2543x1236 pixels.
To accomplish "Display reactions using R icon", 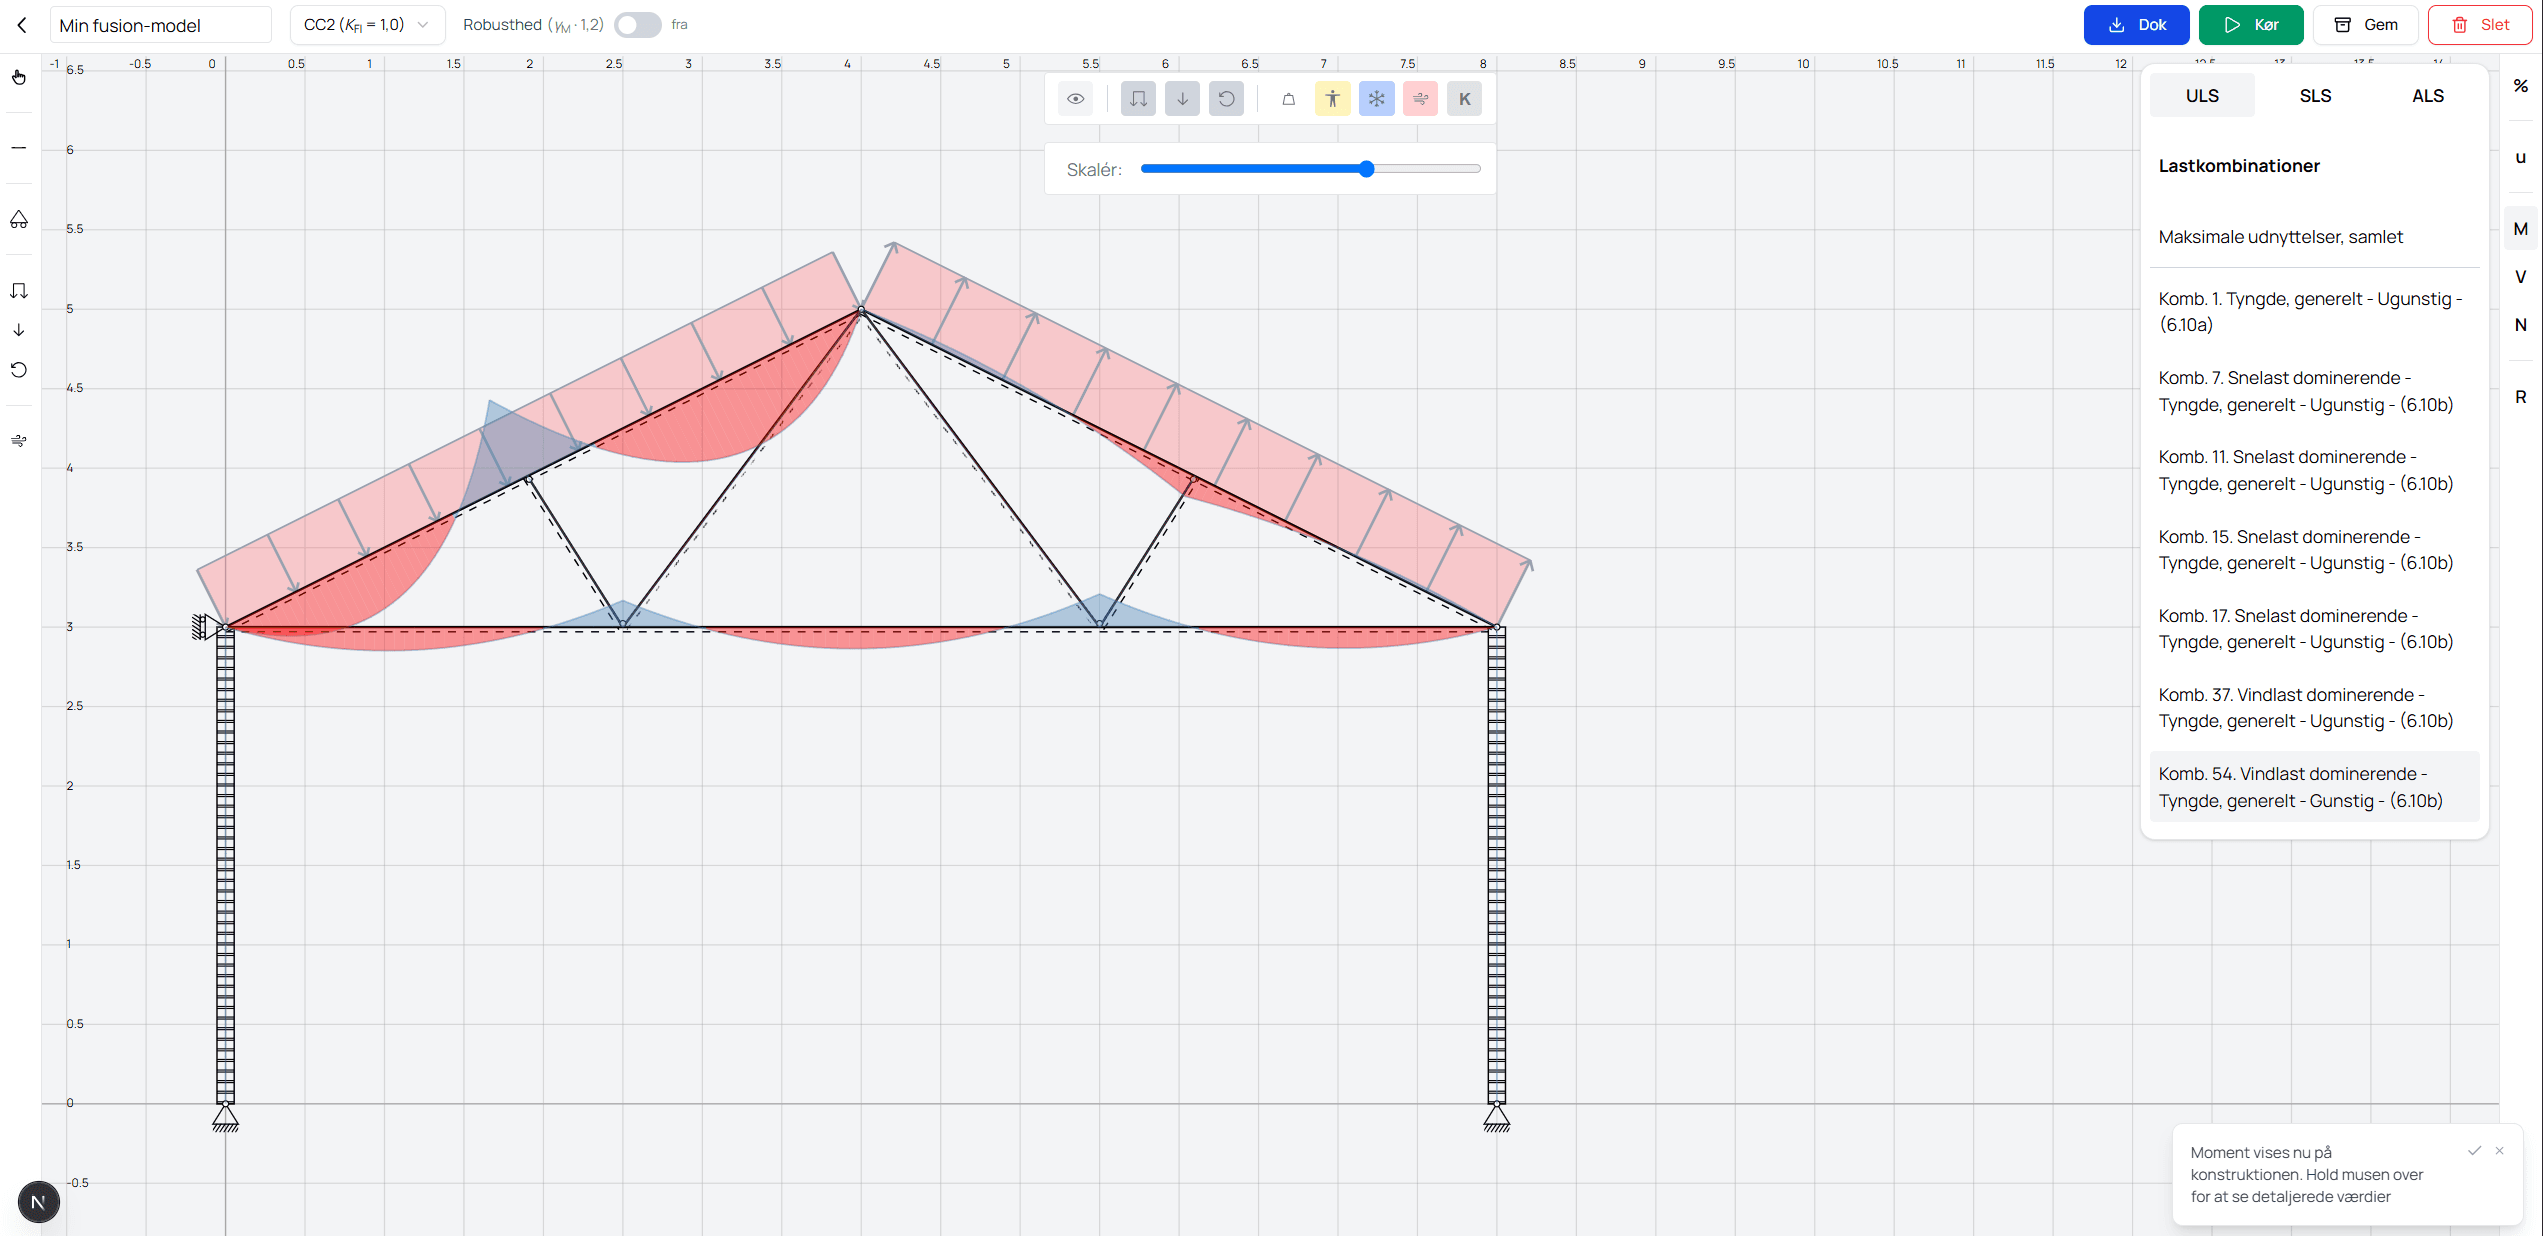I will [x=2521, y=397].
